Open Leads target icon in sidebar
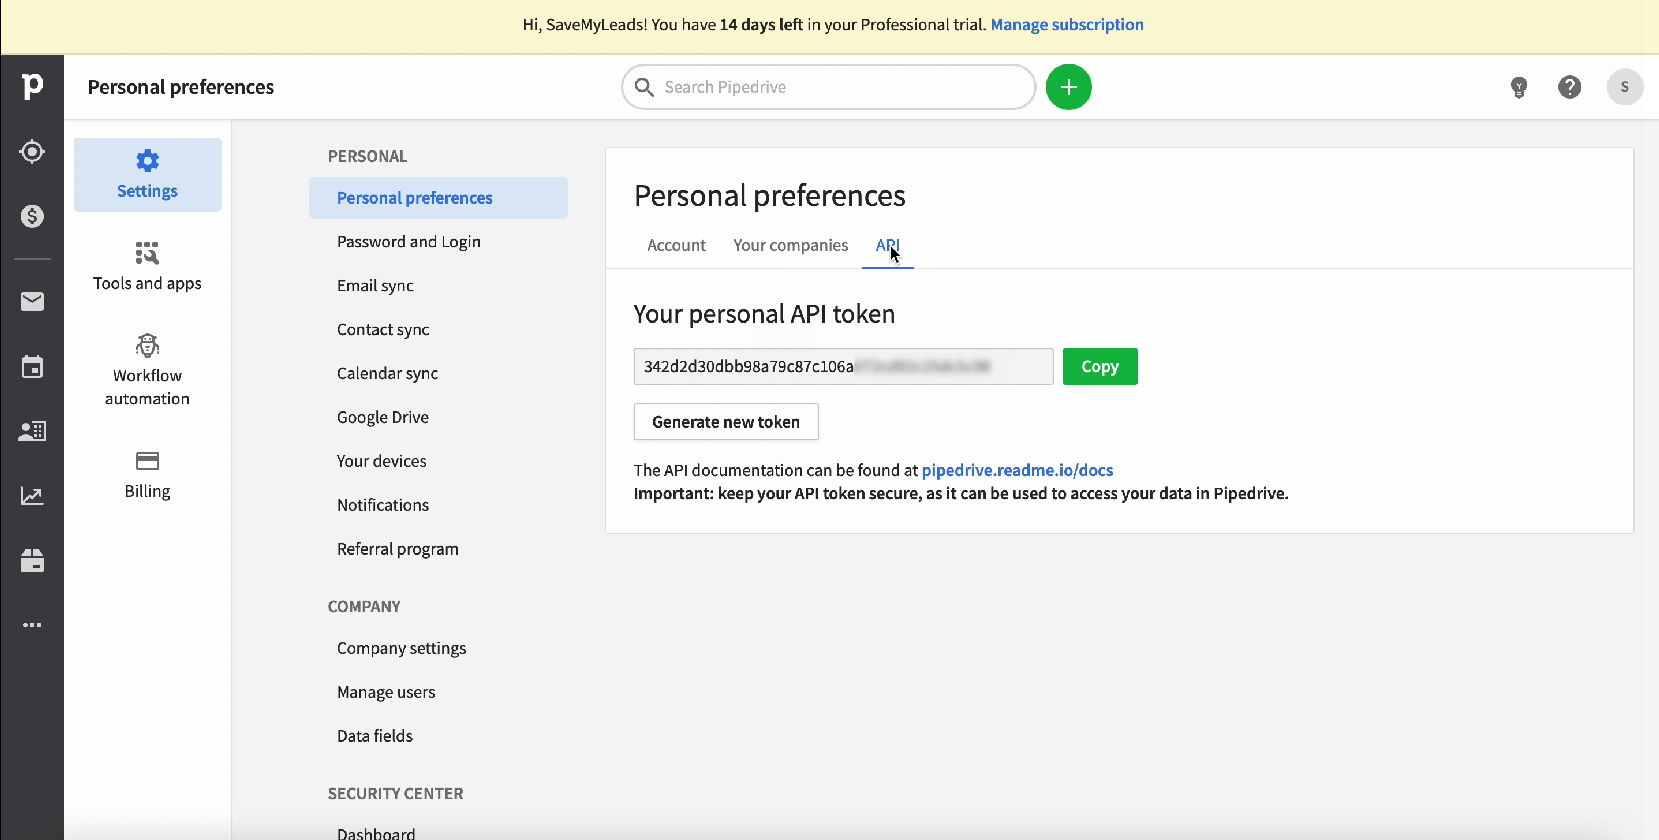The image size is (1659, 840). [x=32, y=151]
